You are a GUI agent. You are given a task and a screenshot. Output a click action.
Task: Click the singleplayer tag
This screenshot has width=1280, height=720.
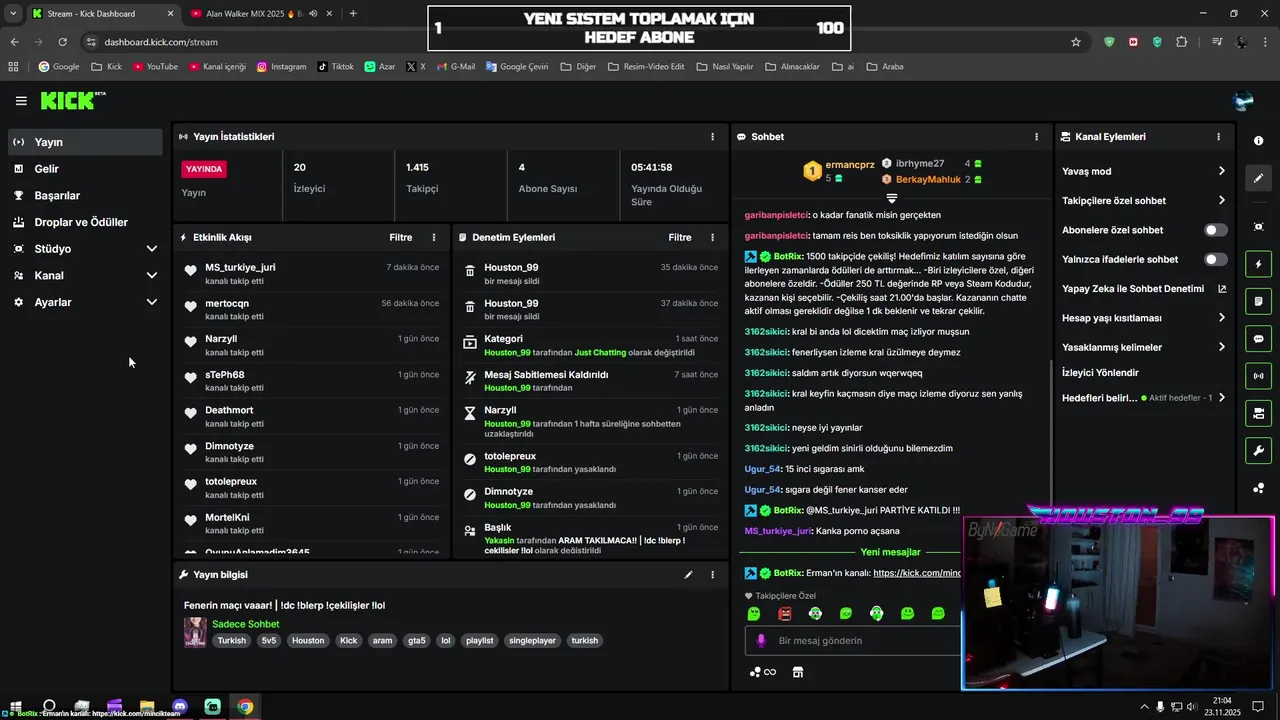(x=532, y=641)
